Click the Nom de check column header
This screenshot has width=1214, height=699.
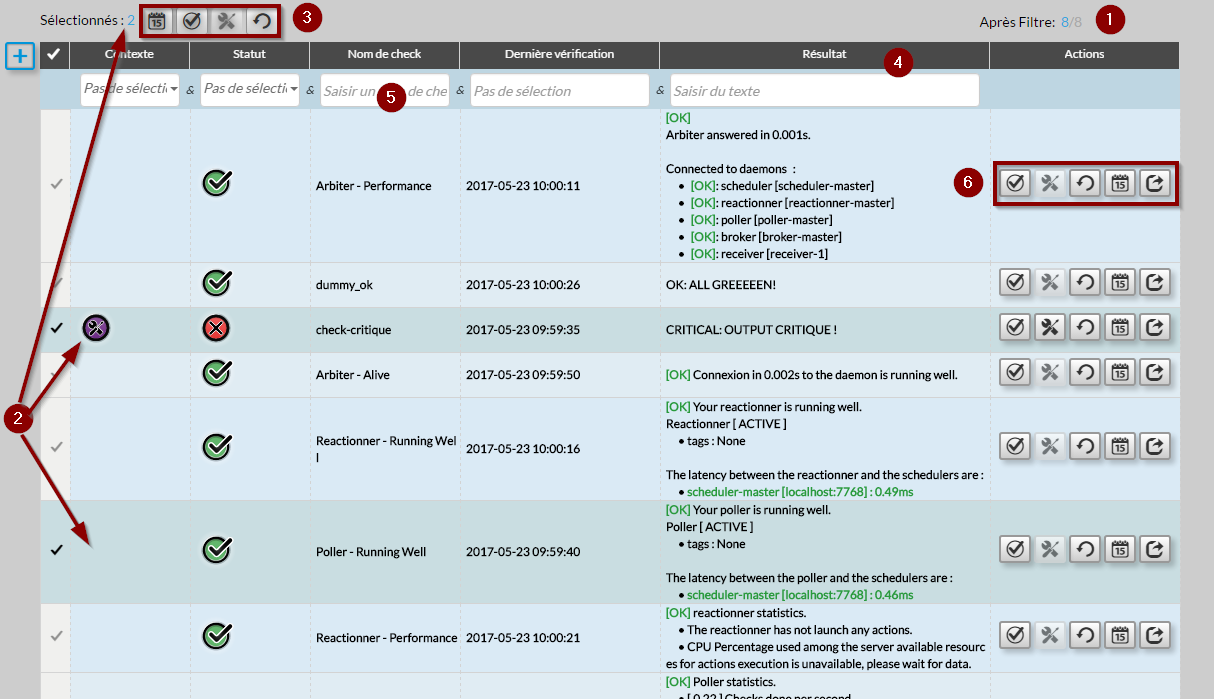(x=384, y=54)
